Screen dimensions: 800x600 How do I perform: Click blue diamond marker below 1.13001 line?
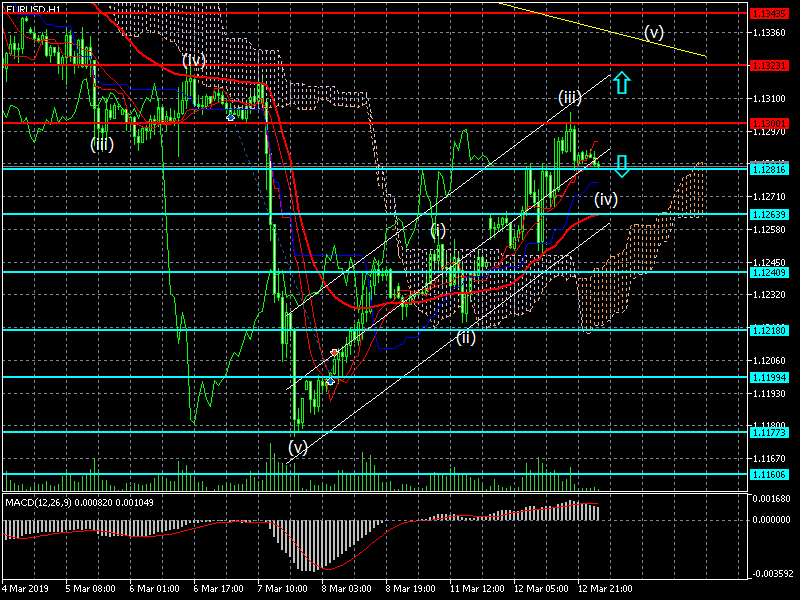point(231,117)
